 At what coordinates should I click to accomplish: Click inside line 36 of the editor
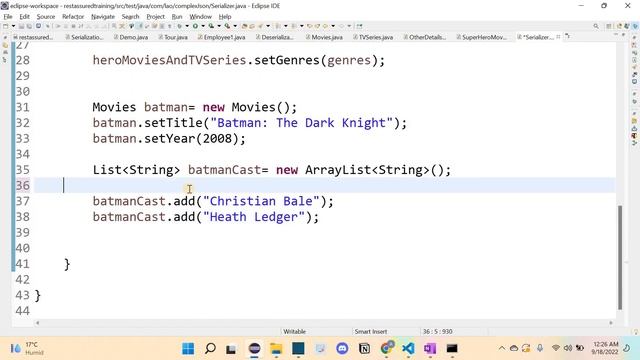tap(324, 186)
